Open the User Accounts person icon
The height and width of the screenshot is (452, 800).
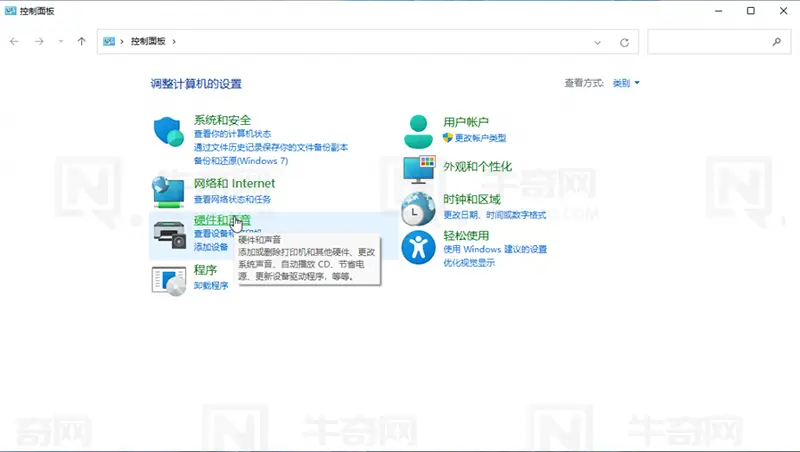418,131
